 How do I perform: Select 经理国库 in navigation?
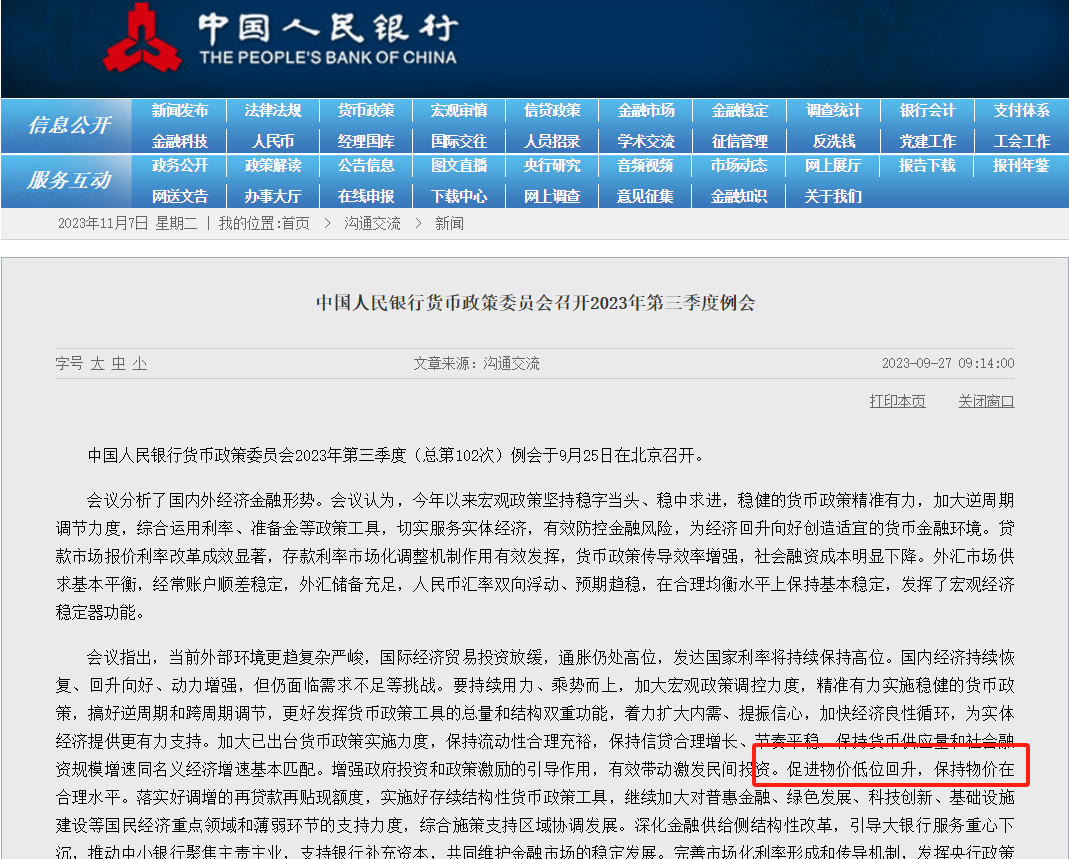[366, 141]
